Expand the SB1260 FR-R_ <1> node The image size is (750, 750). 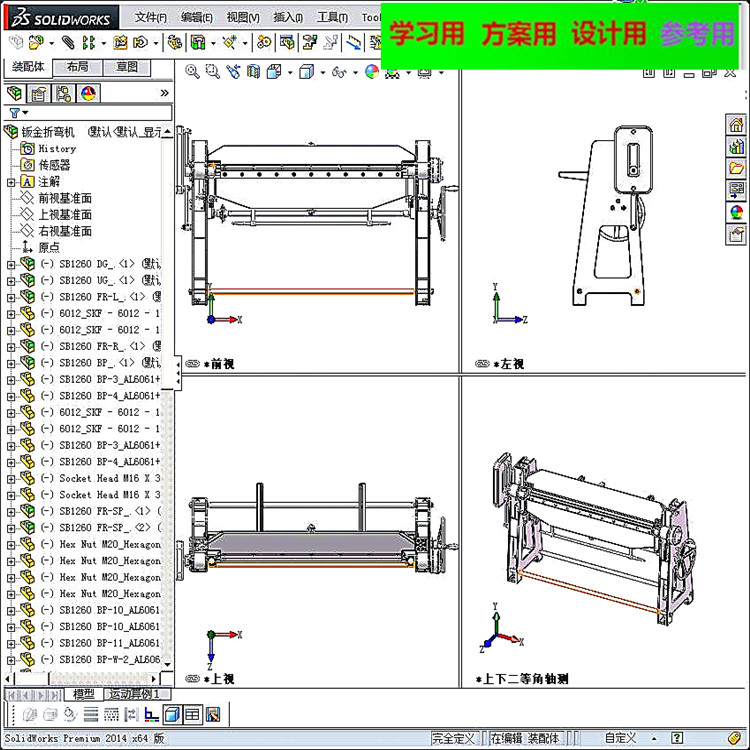coord(11,347)
